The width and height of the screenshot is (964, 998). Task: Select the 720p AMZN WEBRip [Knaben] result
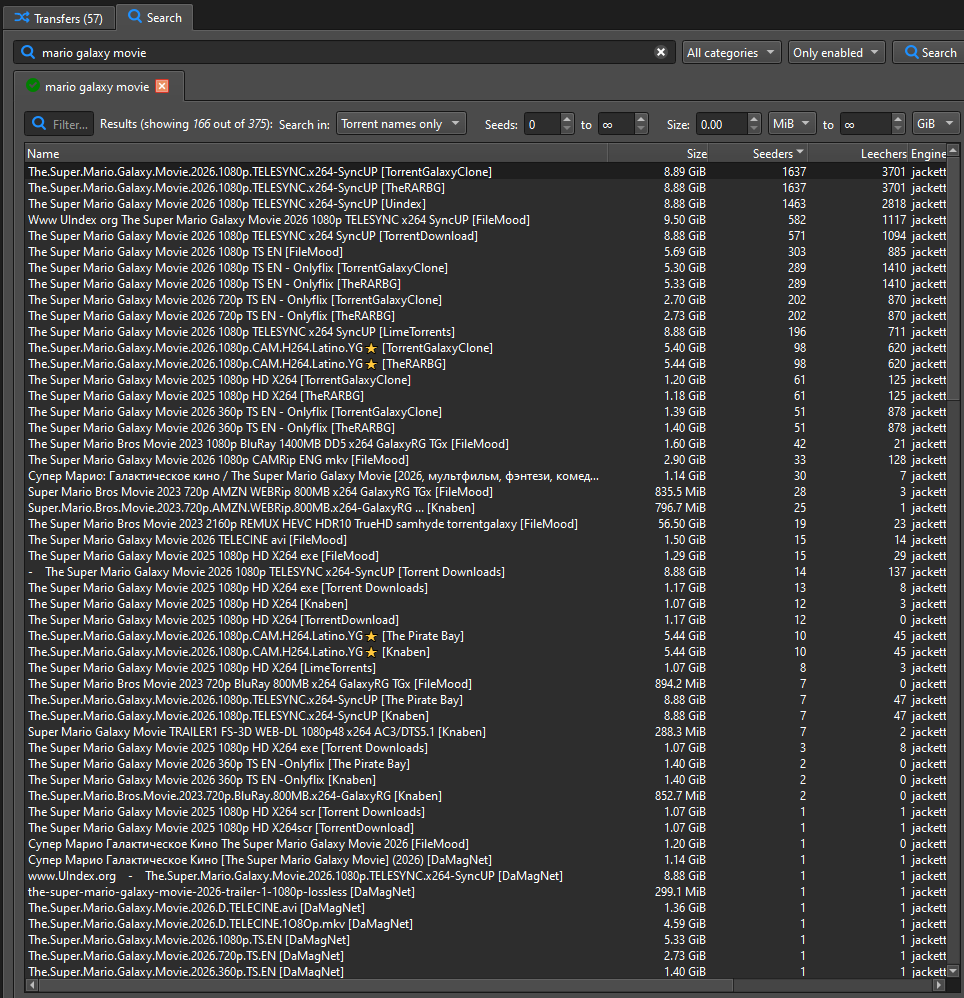(486, 508)
